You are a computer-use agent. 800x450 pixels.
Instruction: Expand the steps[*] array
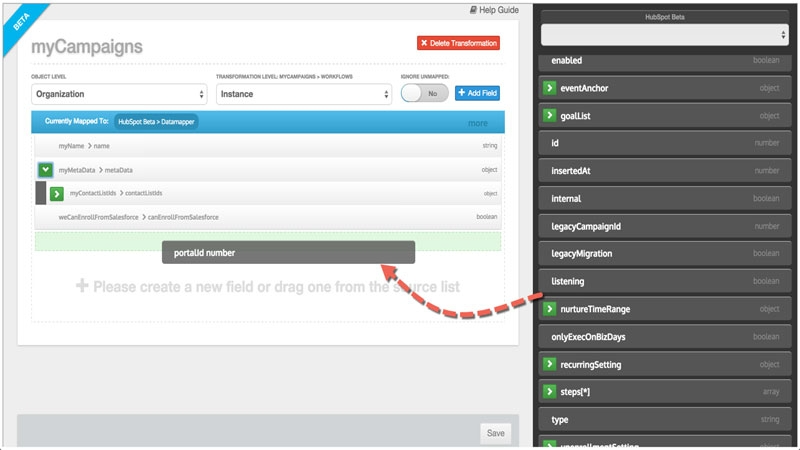coord(549,392)
